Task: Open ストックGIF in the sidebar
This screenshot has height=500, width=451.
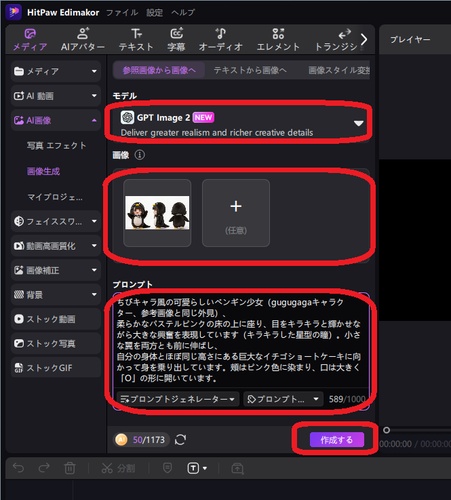Action: click(56, 368)
